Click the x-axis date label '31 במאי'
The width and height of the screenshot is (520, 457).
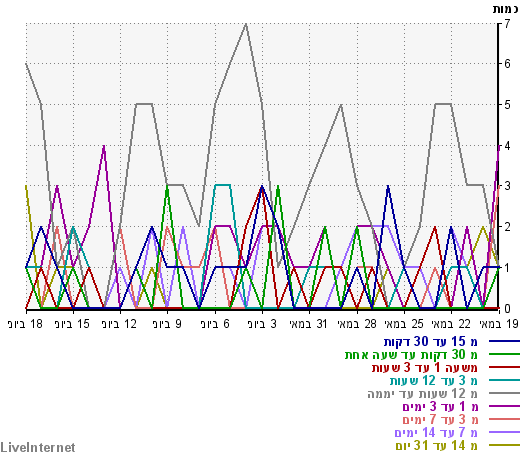tap(309, 324)
